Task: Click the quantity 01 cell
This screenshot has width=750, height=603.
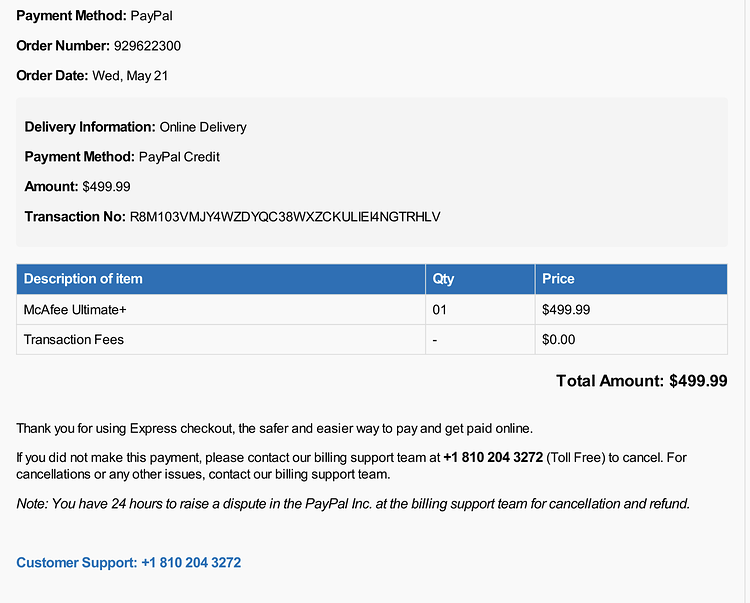Action: (x=480, y=309)
